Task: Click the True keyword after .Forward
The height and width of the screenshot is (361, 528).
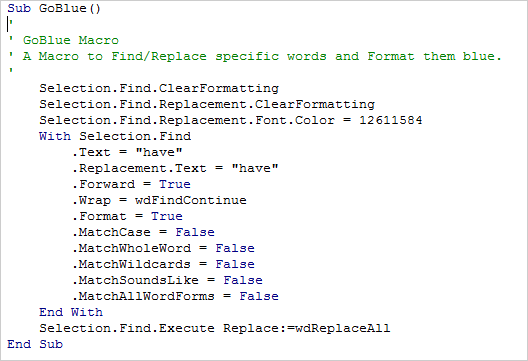Action: pos(175,184)
